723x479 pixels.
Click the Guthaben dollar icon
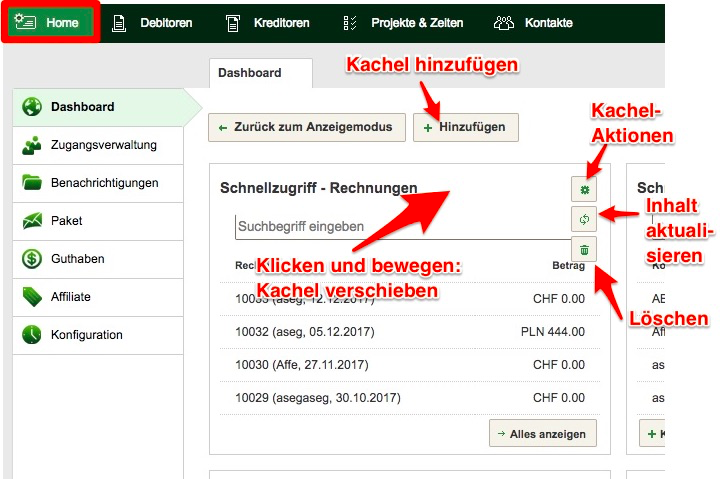pyautogui.click(x=32, y=259)
